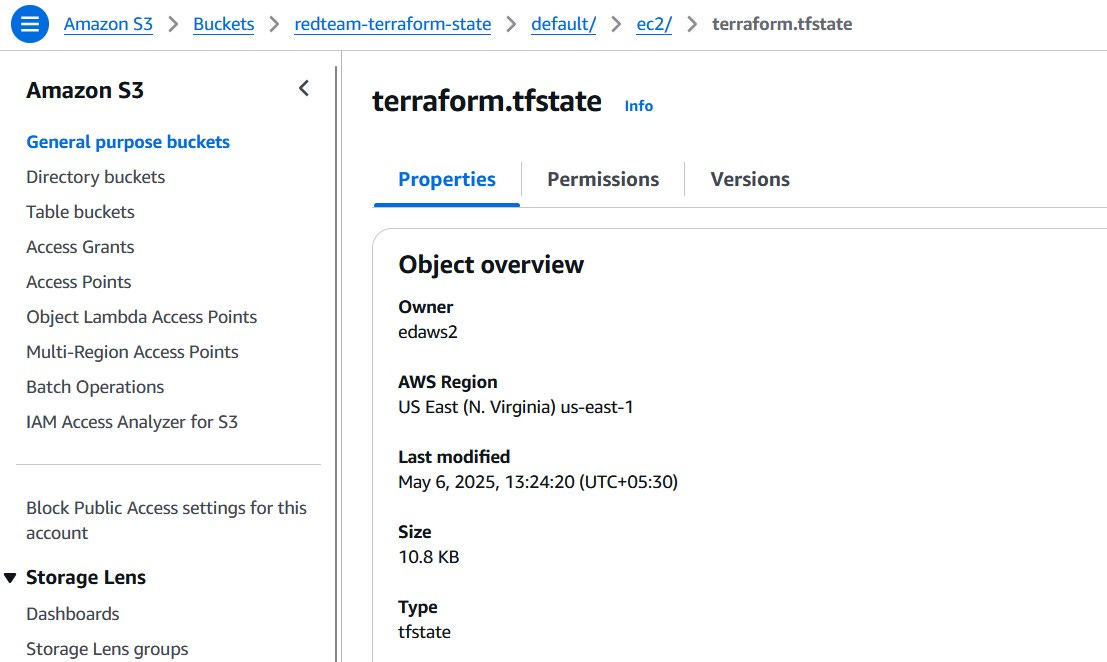Open Directory buckets in sidebar
The height and width of the screenshot is (662, 1107).
coord(95,177)
